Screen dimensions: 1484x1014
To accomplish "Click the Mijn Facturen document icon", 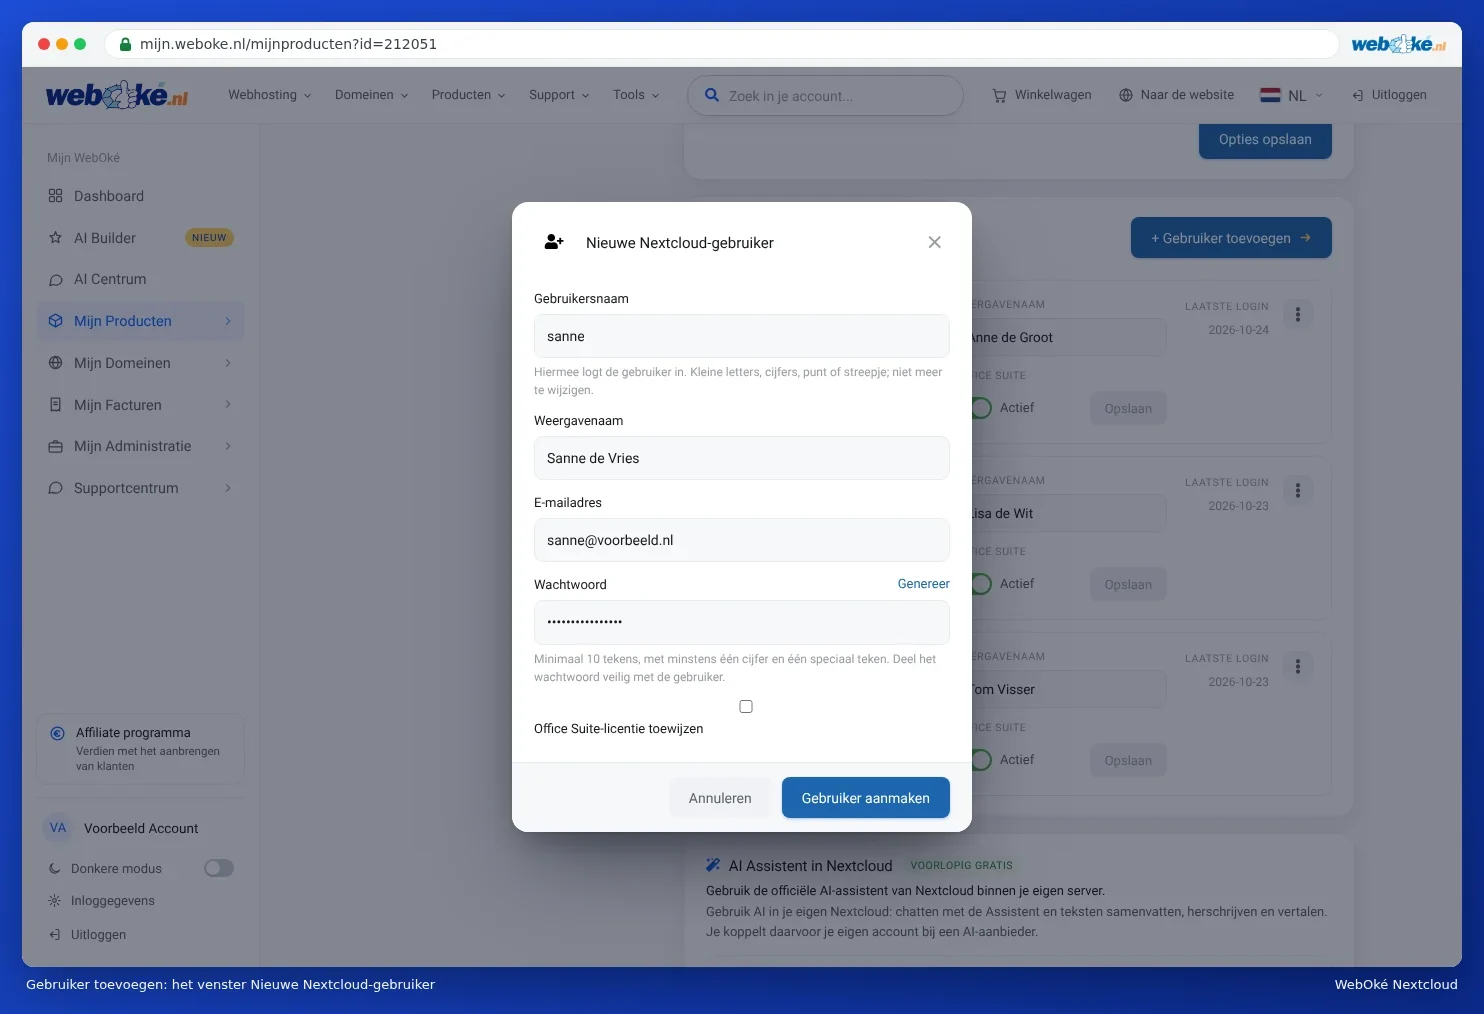I will tap(55, 405).
